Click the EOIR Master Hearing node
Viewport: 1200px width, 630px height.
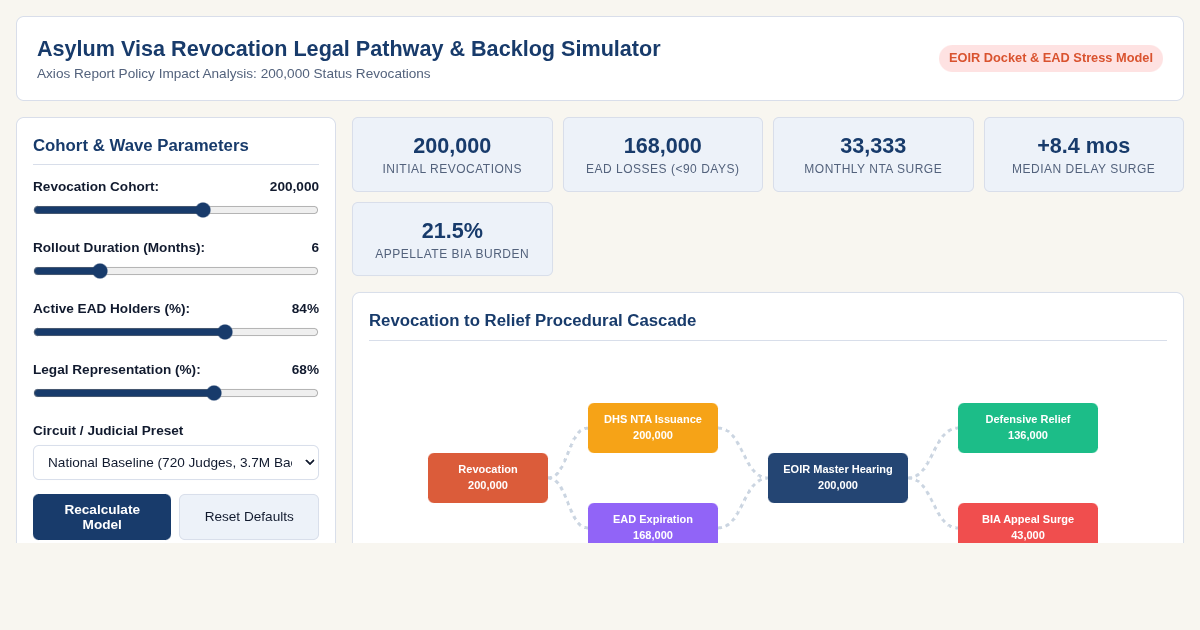[x=838, y=478]
